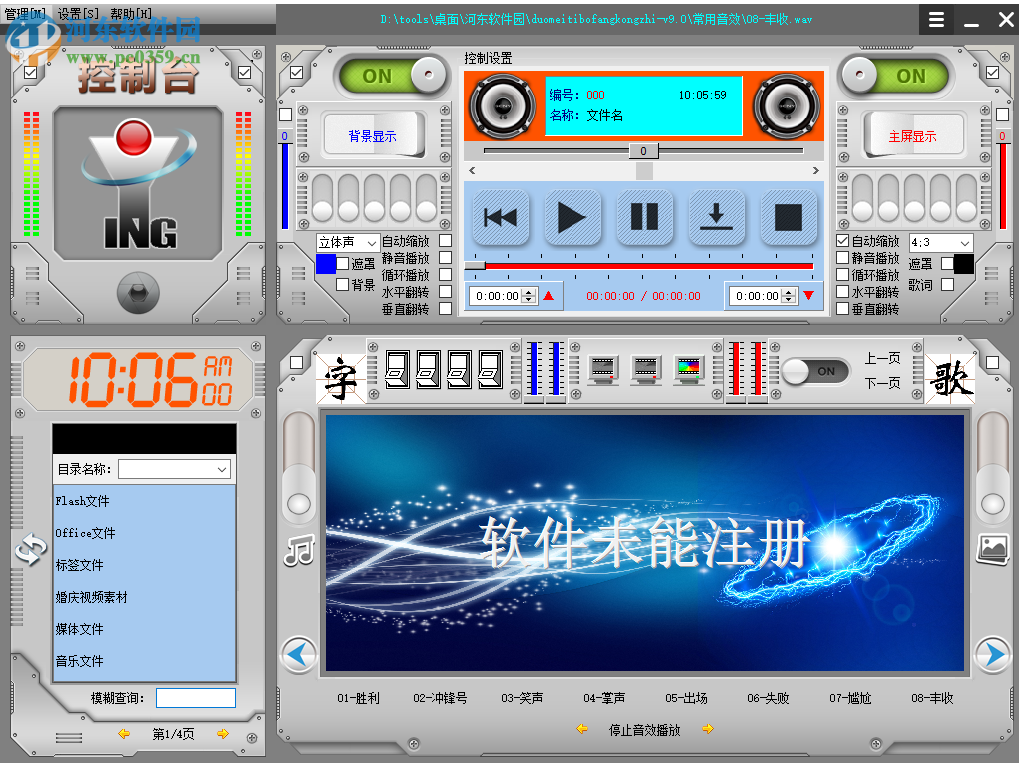
Task: Go to next preview with right blue arrow
Action: click(x=993, y=654)
